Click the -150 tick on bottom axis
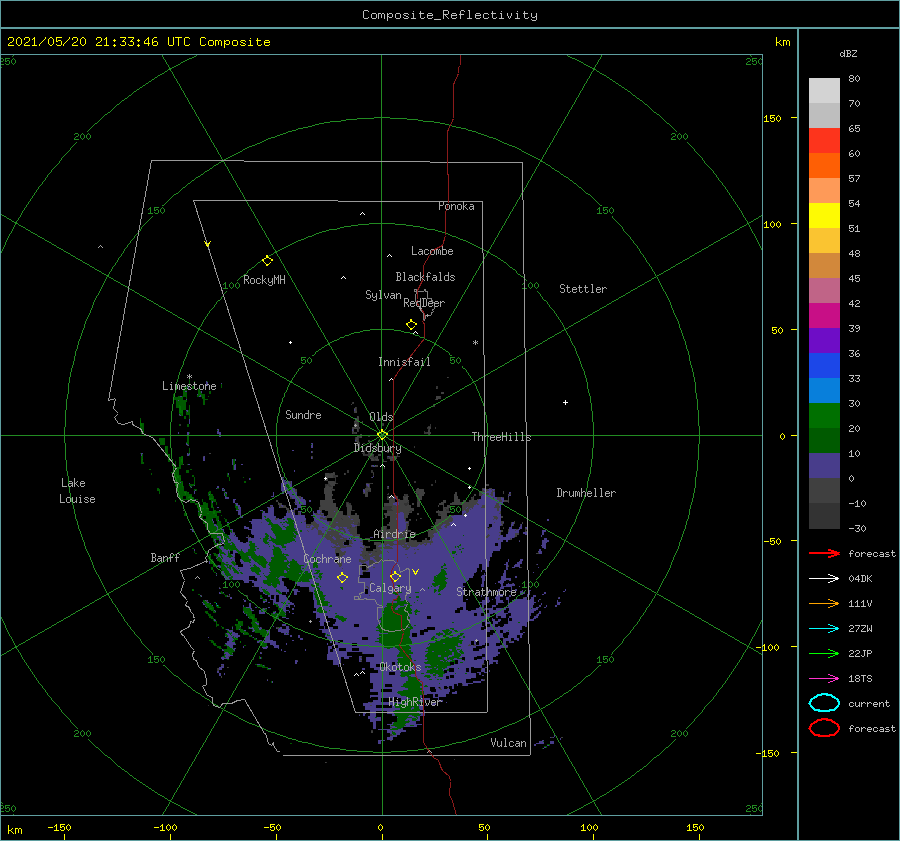 pos(59,827)
